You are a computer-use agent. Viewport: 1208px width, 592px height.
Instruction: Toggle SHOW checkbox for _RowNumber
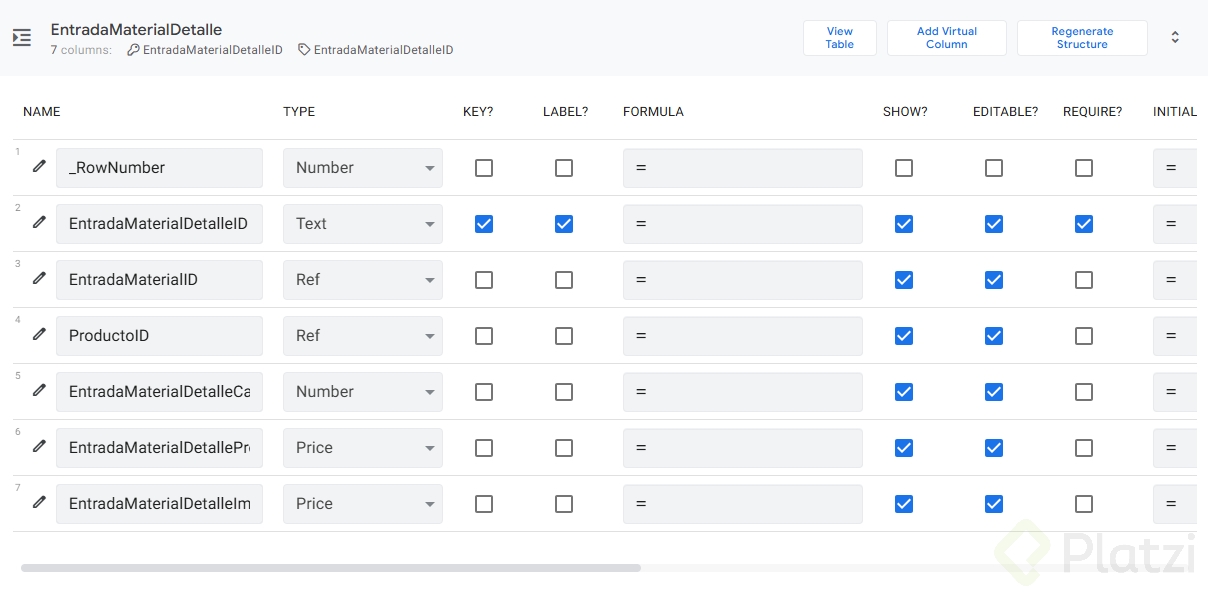point(904,168)
